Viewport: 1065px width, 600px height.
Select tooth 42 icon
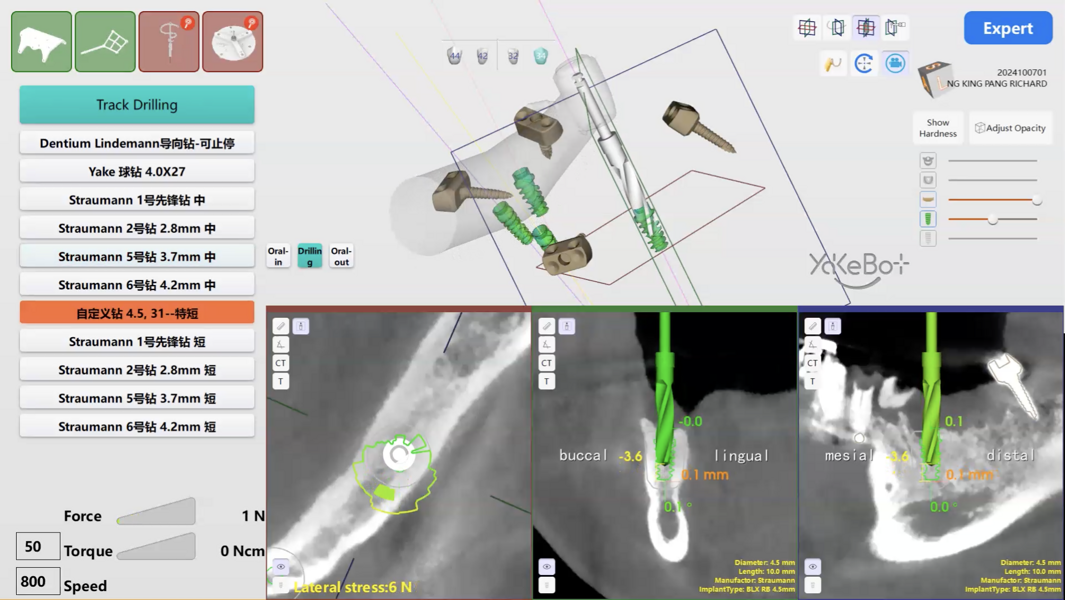point(482,56)
